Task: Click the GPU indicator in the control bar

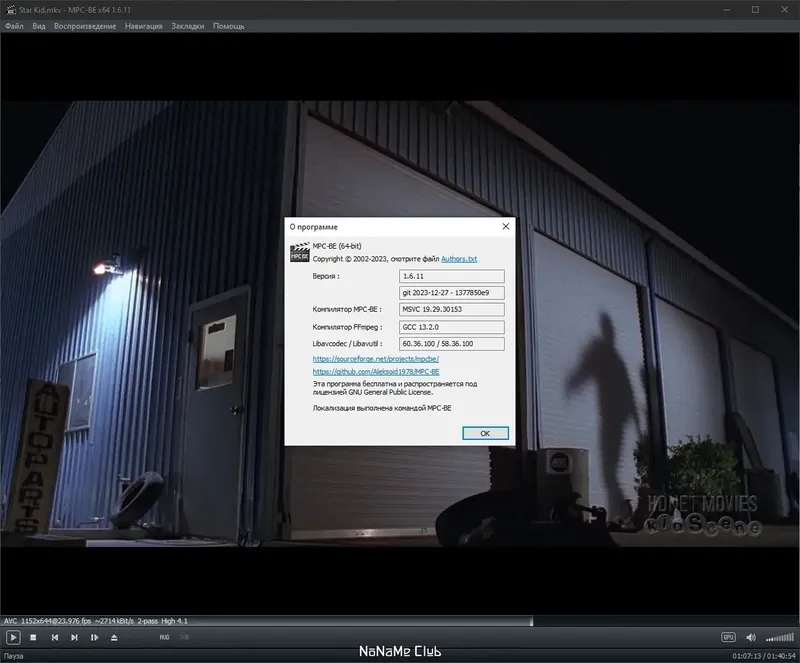Action: pos(728,637)
